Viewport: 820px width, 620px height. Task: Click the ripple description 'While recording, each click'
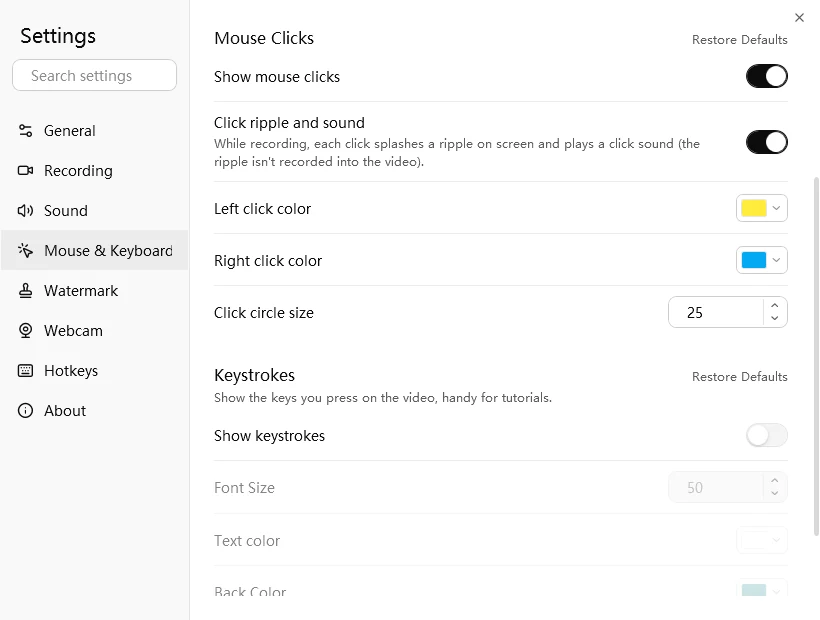pos(457,152)
